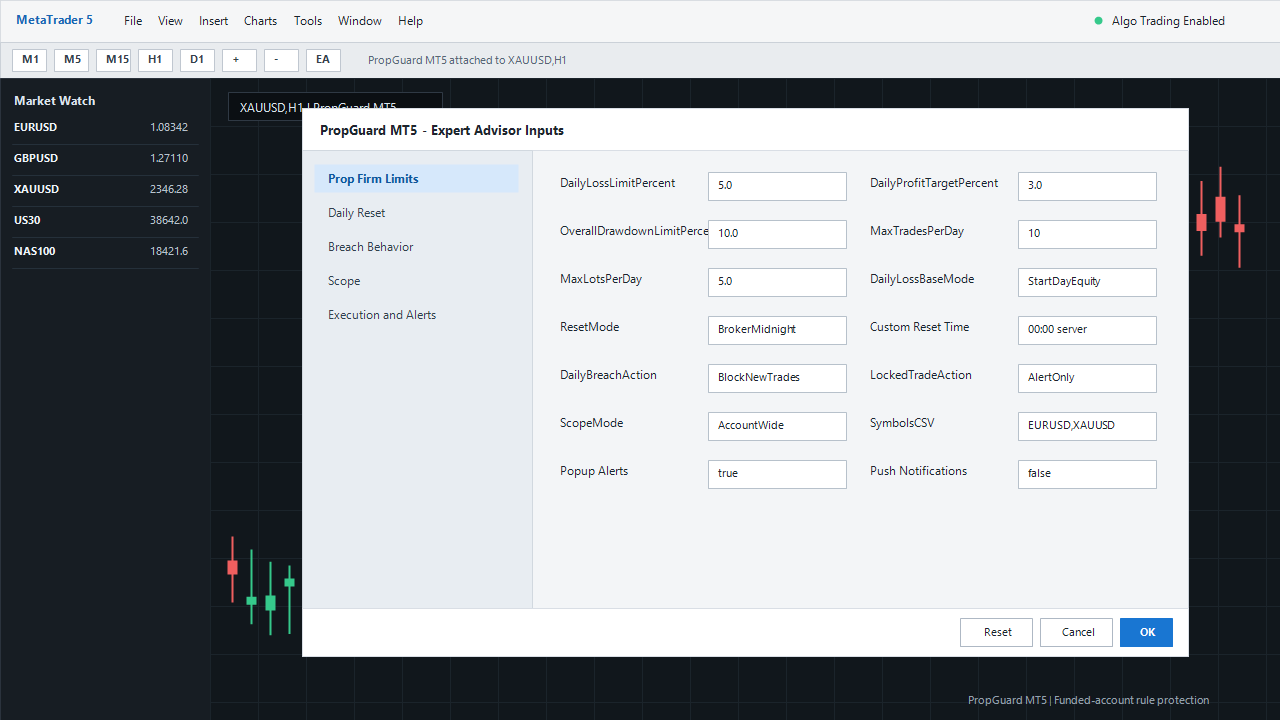Edit the OverallDrawdownLimitPercent value 10.0
The height and width of the screenshot is (720, 1280).
point(777,234)
